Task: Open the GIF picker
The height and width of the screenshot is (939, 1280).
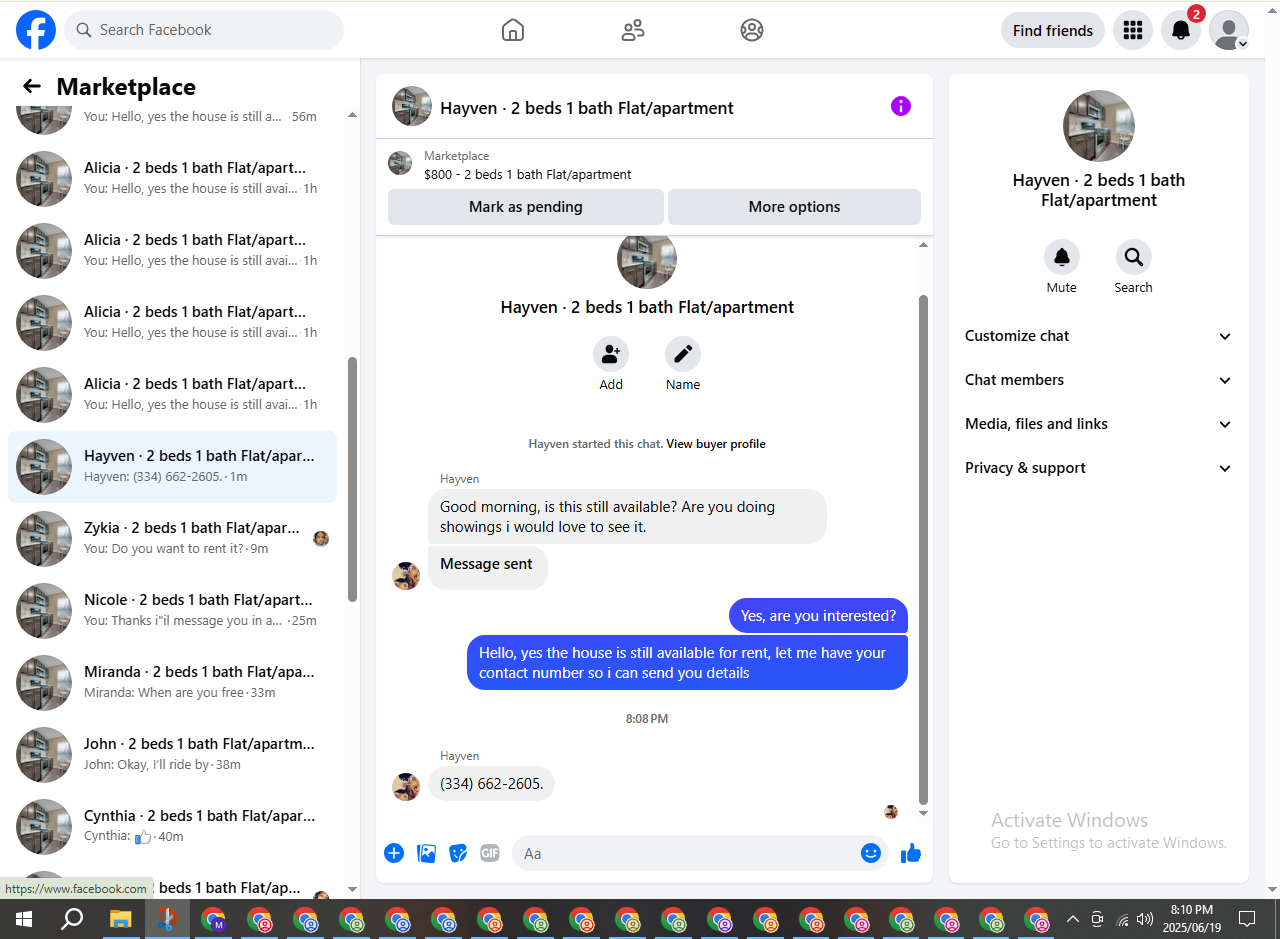Action: [x=490, y=853]
